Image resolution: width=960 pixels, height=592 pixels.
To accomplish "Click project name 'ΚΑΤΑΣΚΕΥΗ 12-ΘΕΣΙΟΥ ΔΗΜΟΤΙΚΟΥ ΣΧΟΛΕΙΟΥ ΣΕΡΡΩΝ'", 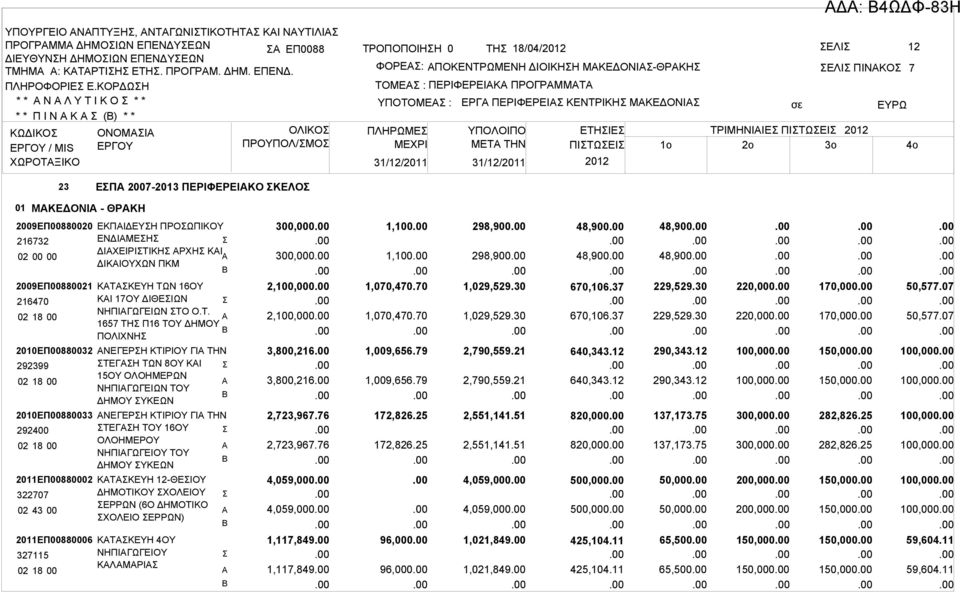I will [152, 498].
